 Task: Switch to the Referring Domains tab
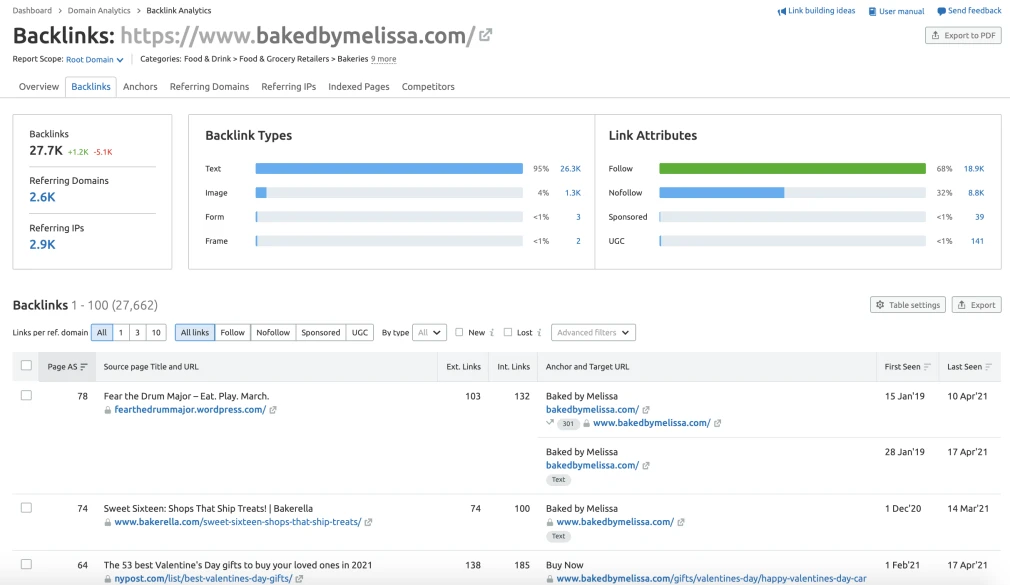(x=209, y=86)
